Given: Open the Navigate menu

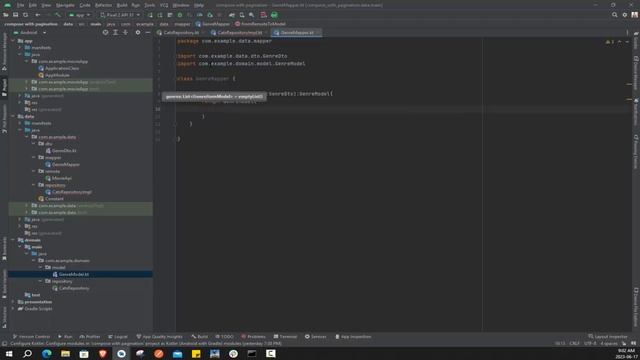Looking at the screenshot, I should click(x=65, y=5).
